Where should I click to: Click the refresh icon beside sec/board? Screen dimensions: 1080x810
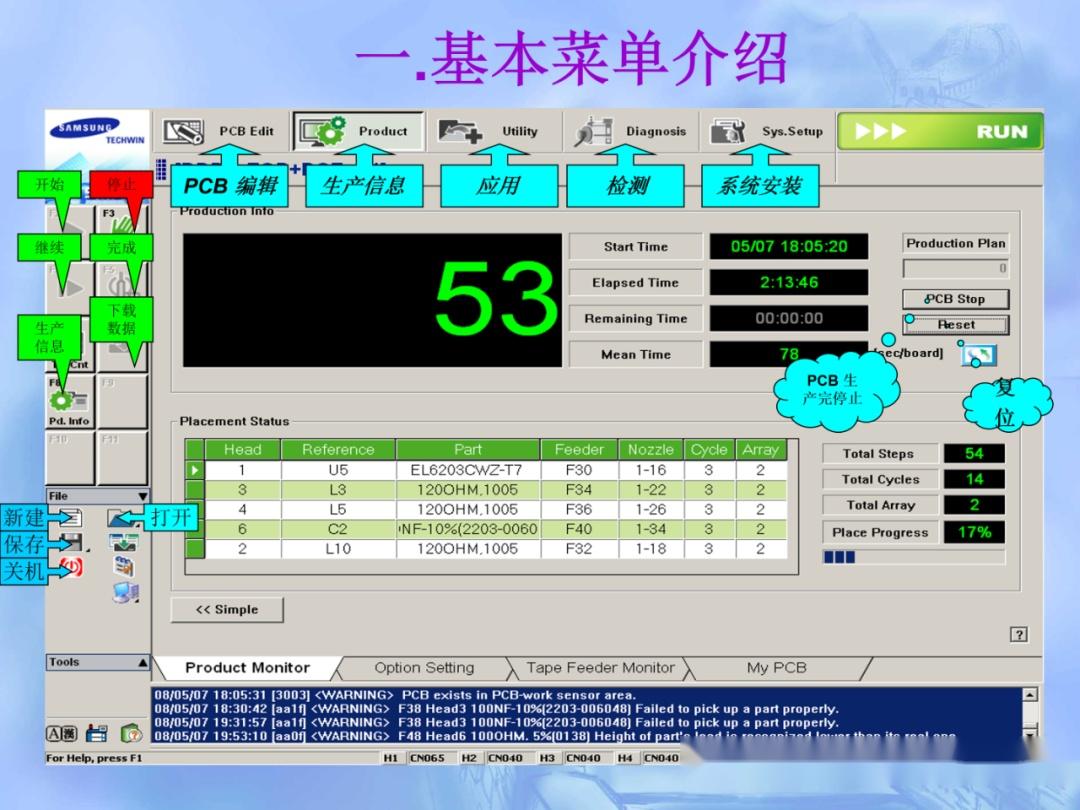click(979, 355)
